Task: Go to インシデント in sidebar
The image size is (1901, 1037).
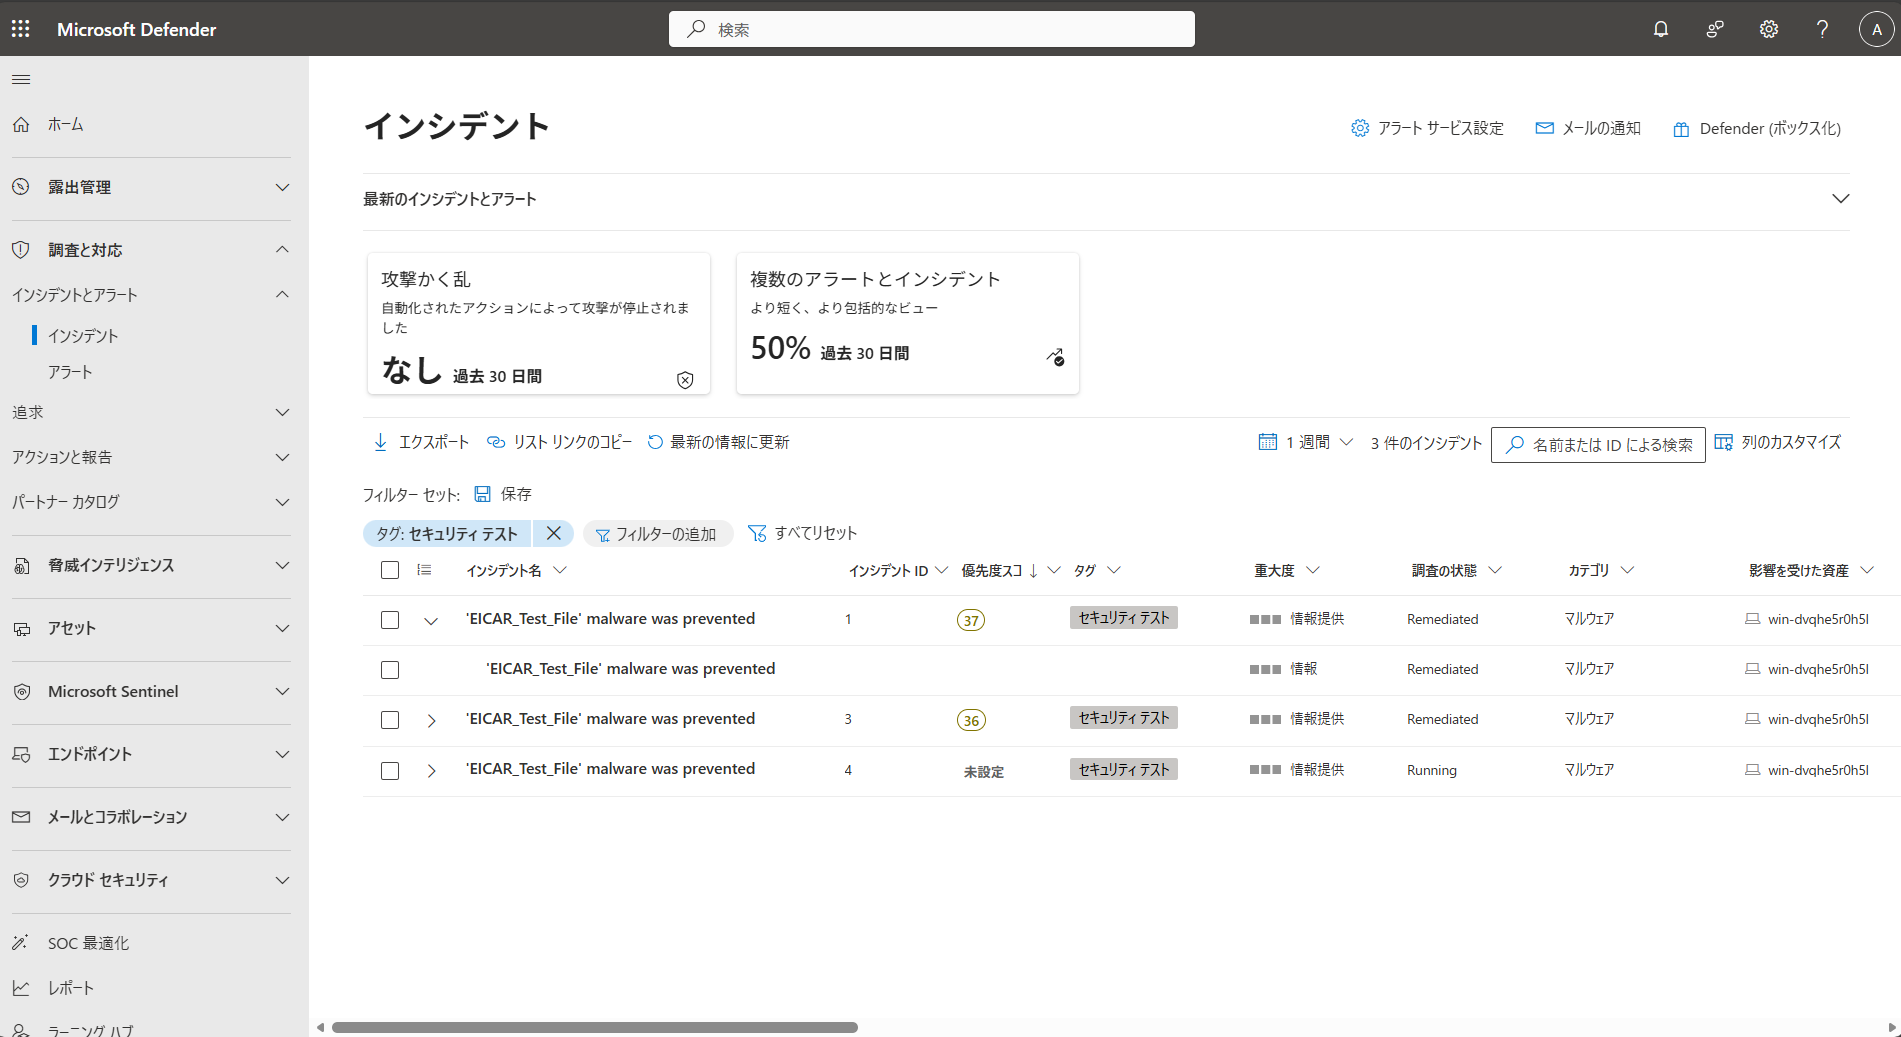Action: (83, 336)
